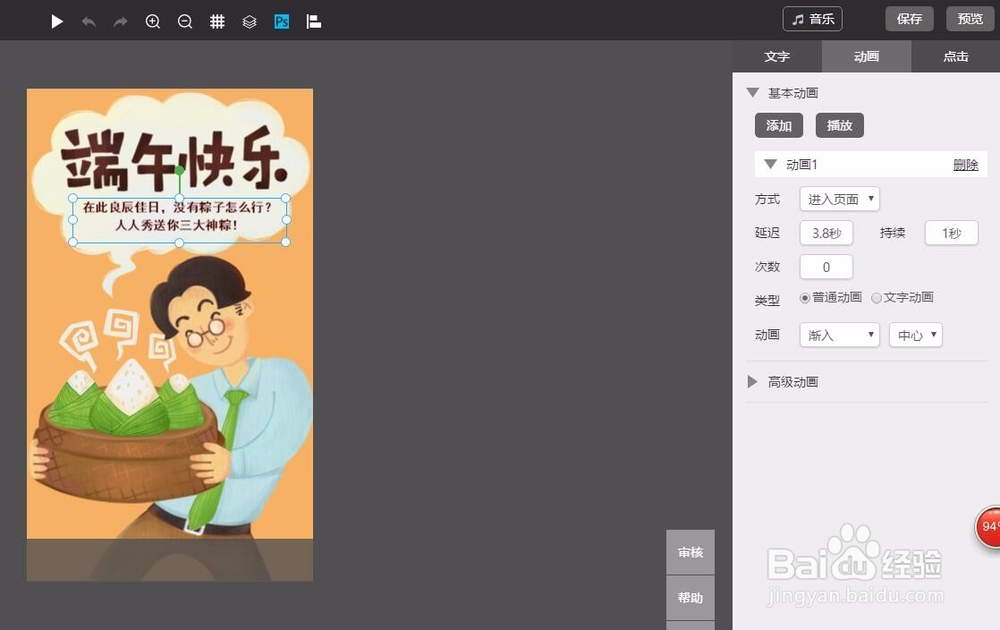This screenshot has height=630, width=1000.
Task: Toggle the grid overlay
Action: click(217, 21)
